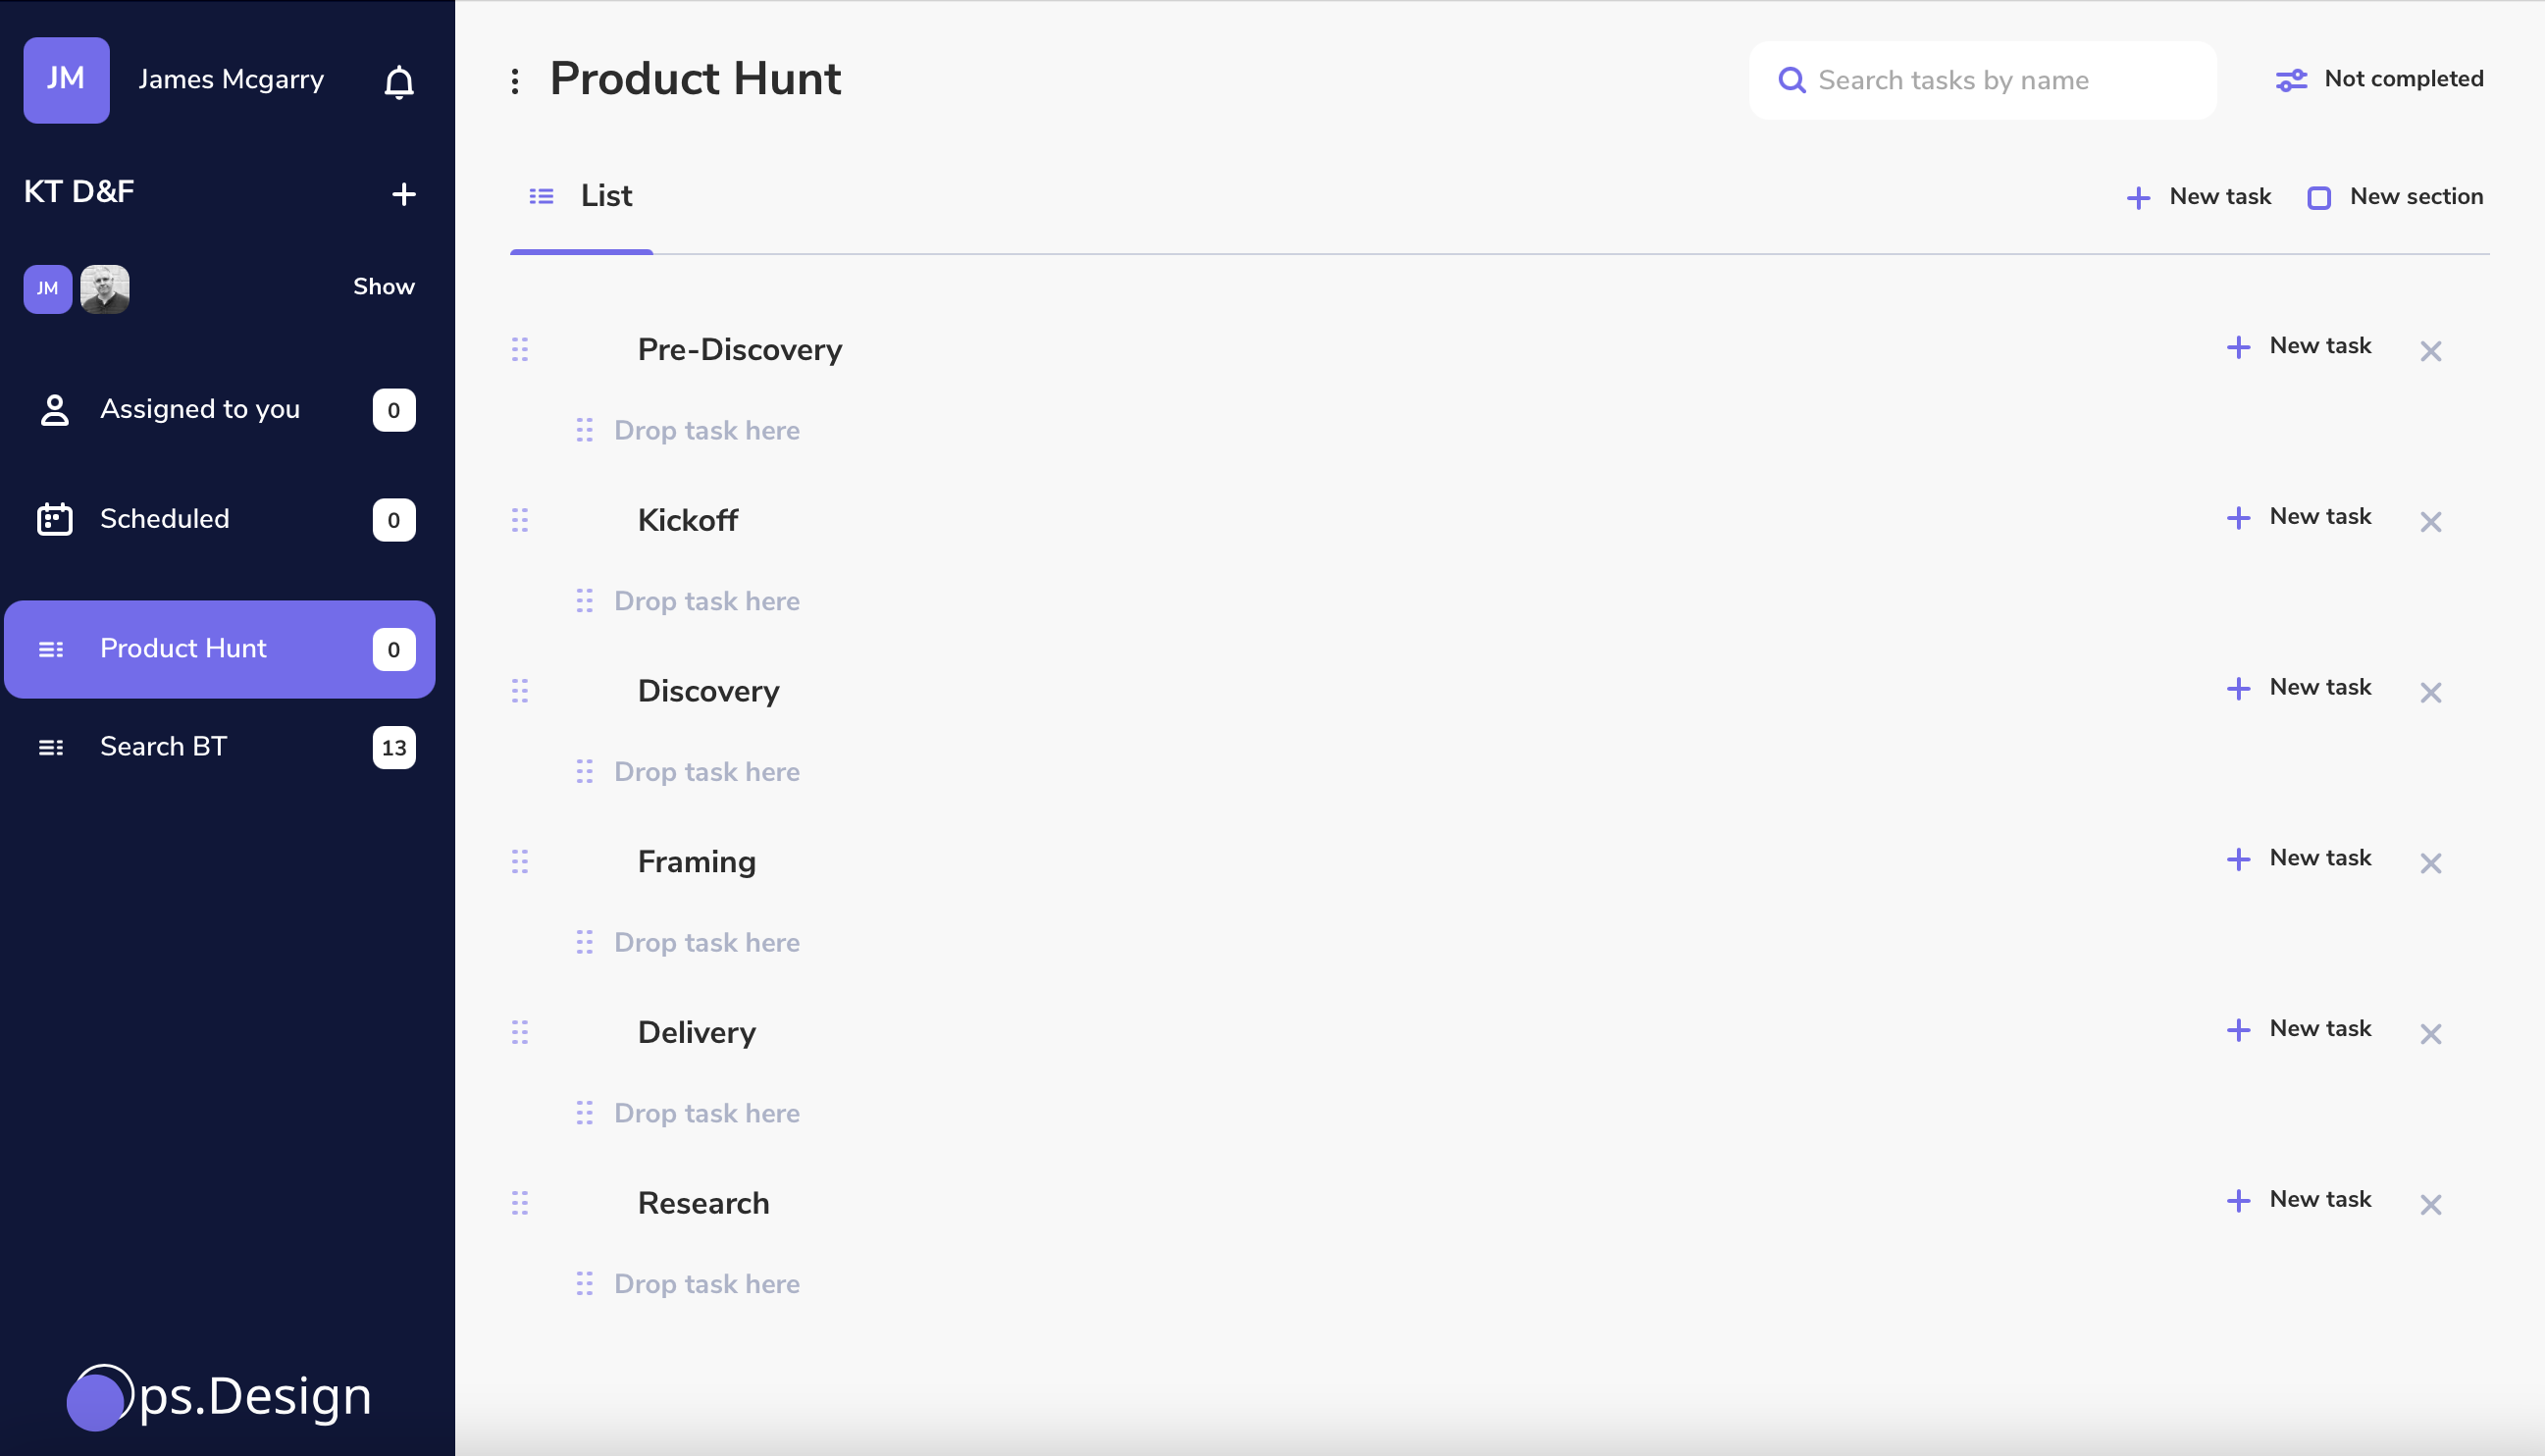Click the Kickoff section title
Screen dimensions: 2545x1456
[x=688, y=521]
